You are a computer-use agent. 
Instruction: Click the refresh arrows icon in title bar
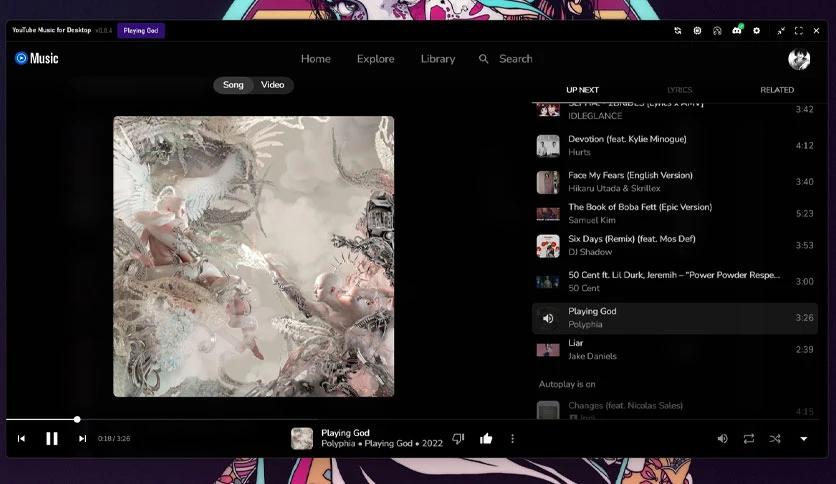click(678, 31)
